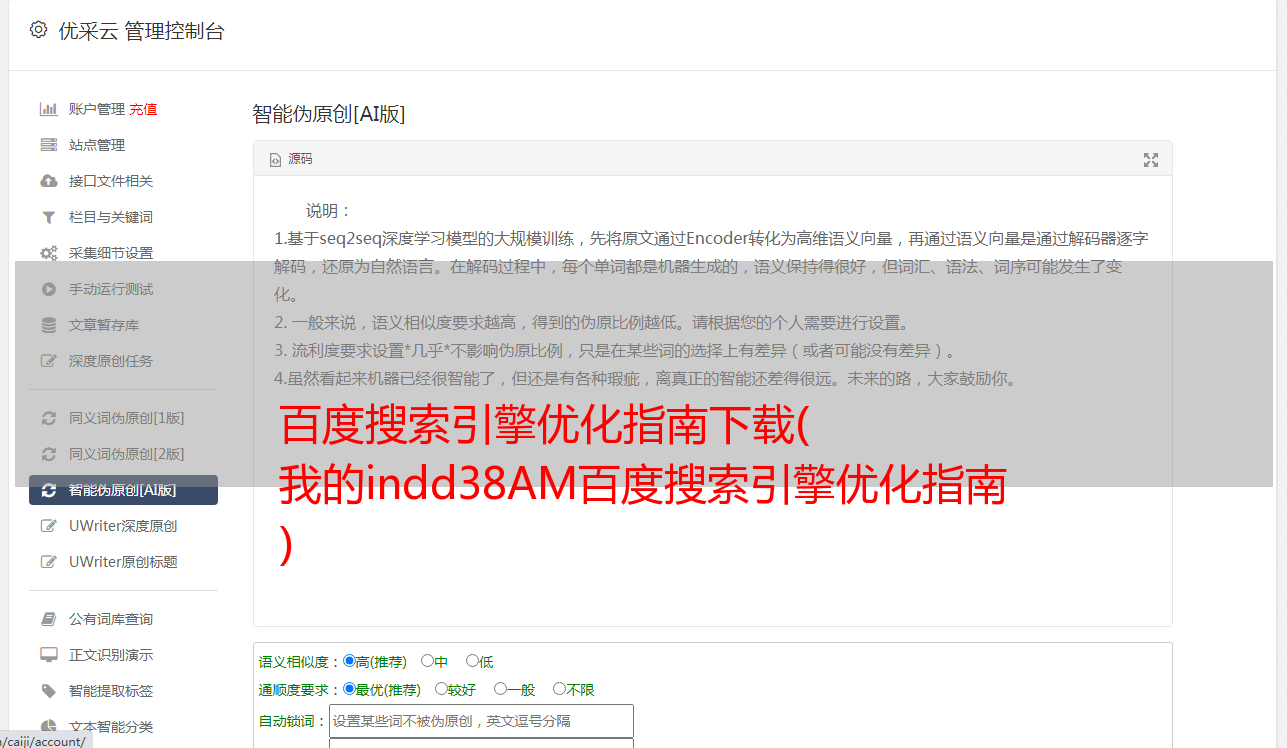Click the tag icon for 智能提取标签
The image size is (1287, 748).
click(48, 691)
